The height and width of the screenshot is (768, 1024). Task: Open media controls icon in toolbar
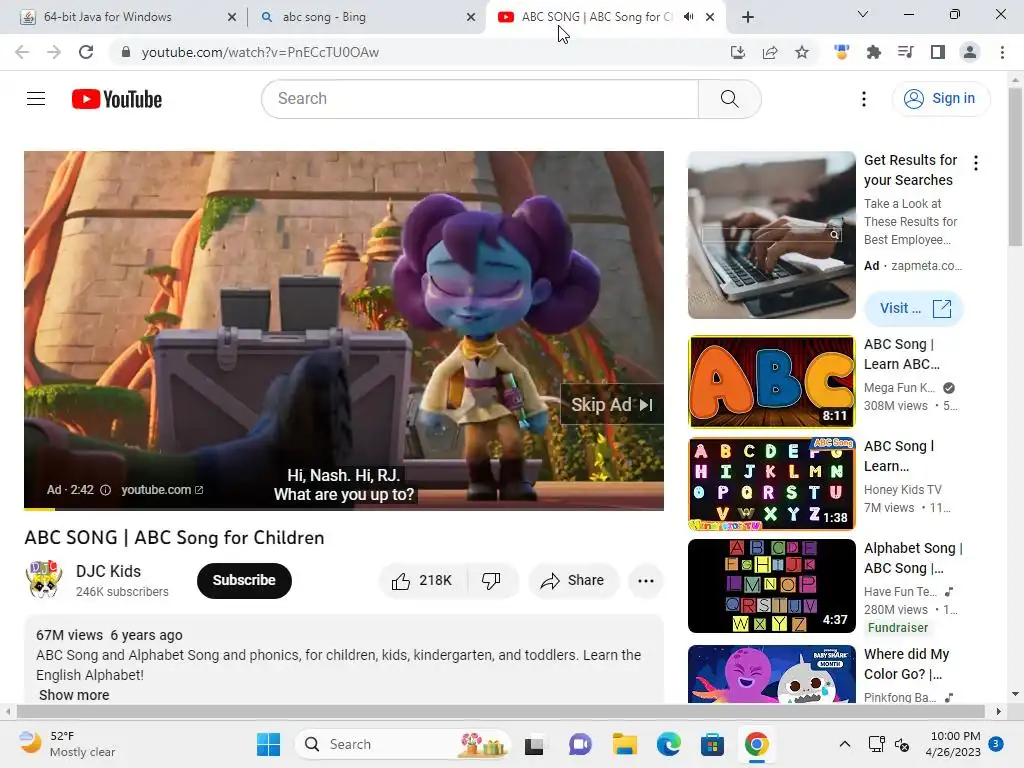905,52
